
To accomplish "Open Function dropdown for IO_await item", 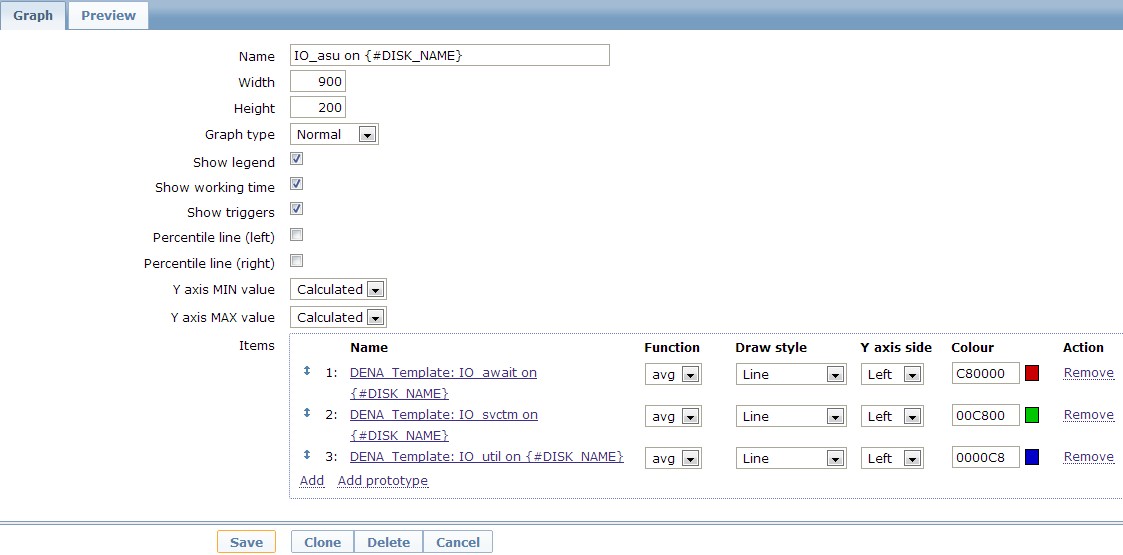I will pyautogui.click(x=673, y=375).
